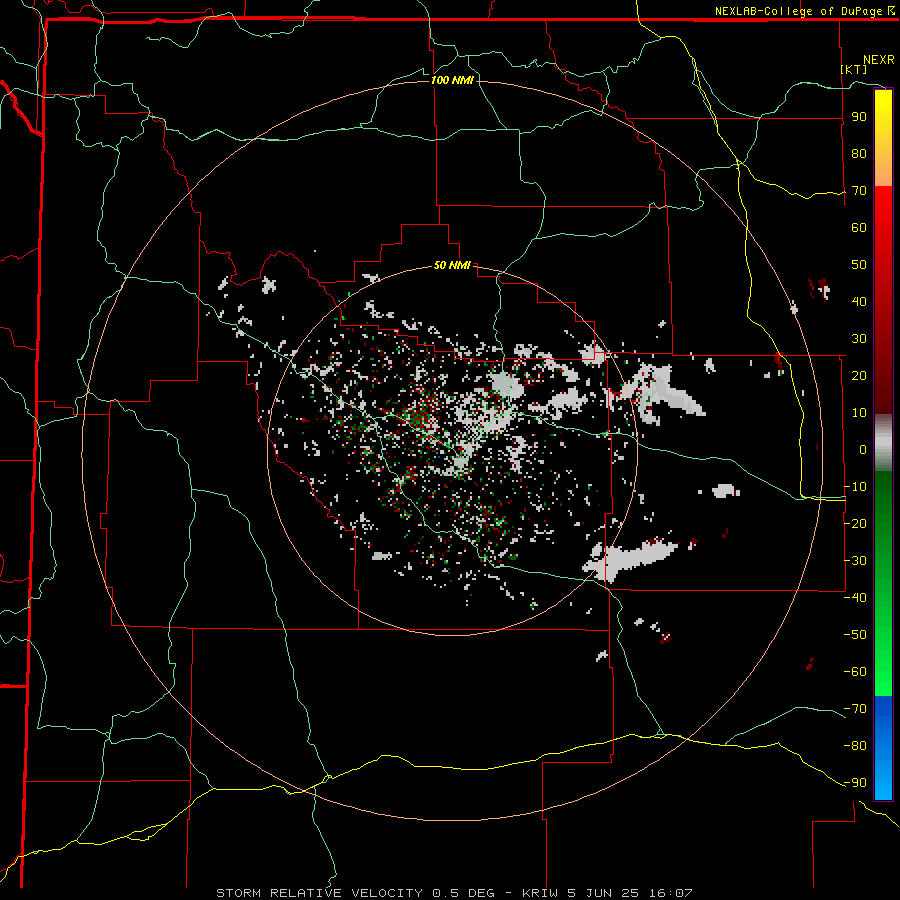900x900 pixels.
Task: Click the 90 value on velocity scale
Action: coord(859,117)
